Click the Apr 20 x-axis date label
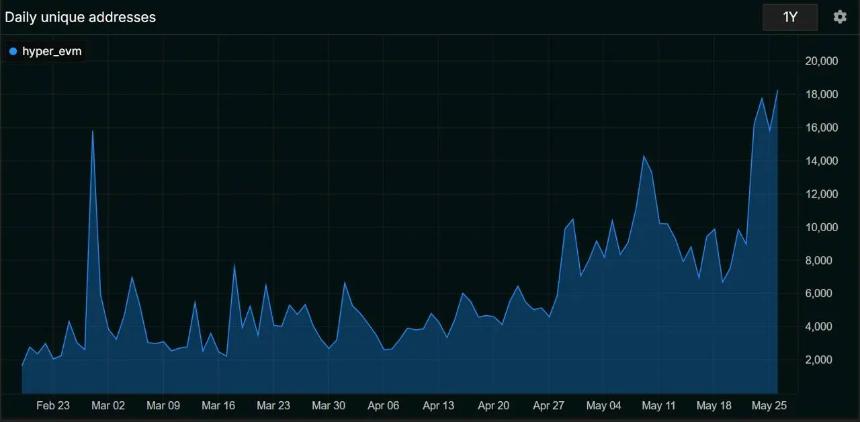 tap(493, 406)
